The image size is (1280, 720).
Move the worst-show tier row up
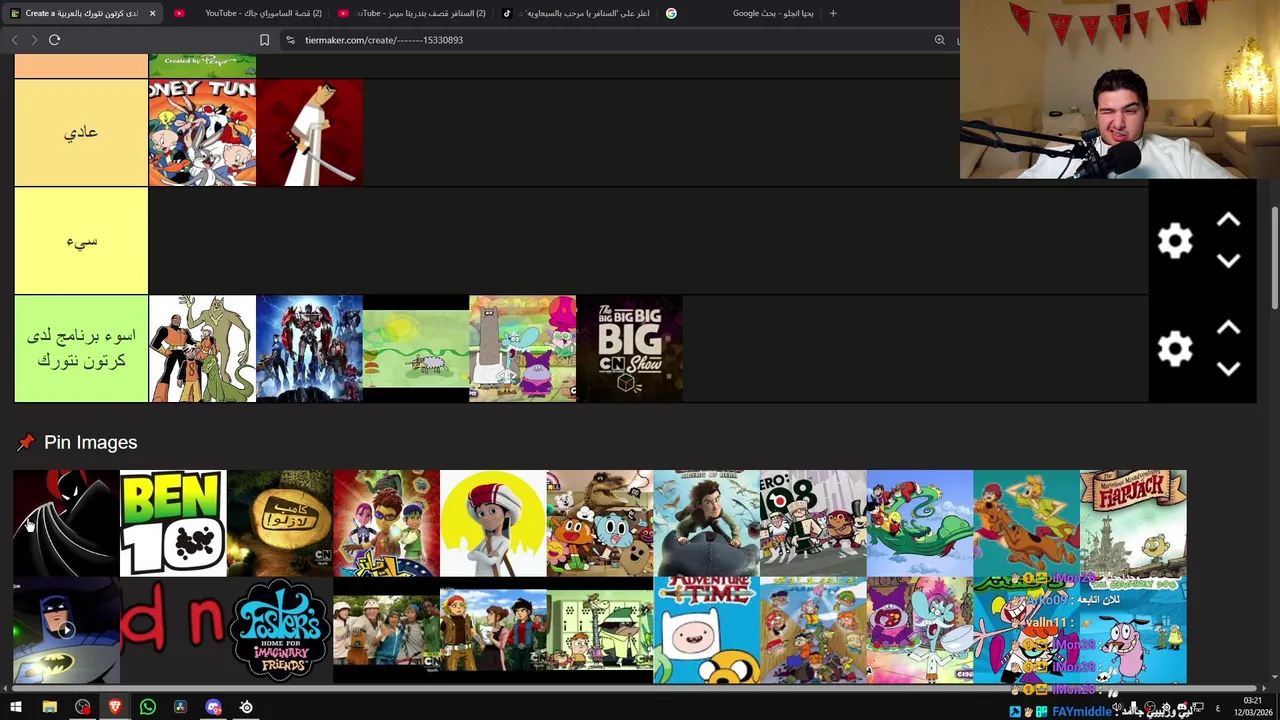[x=1228, y=329]
